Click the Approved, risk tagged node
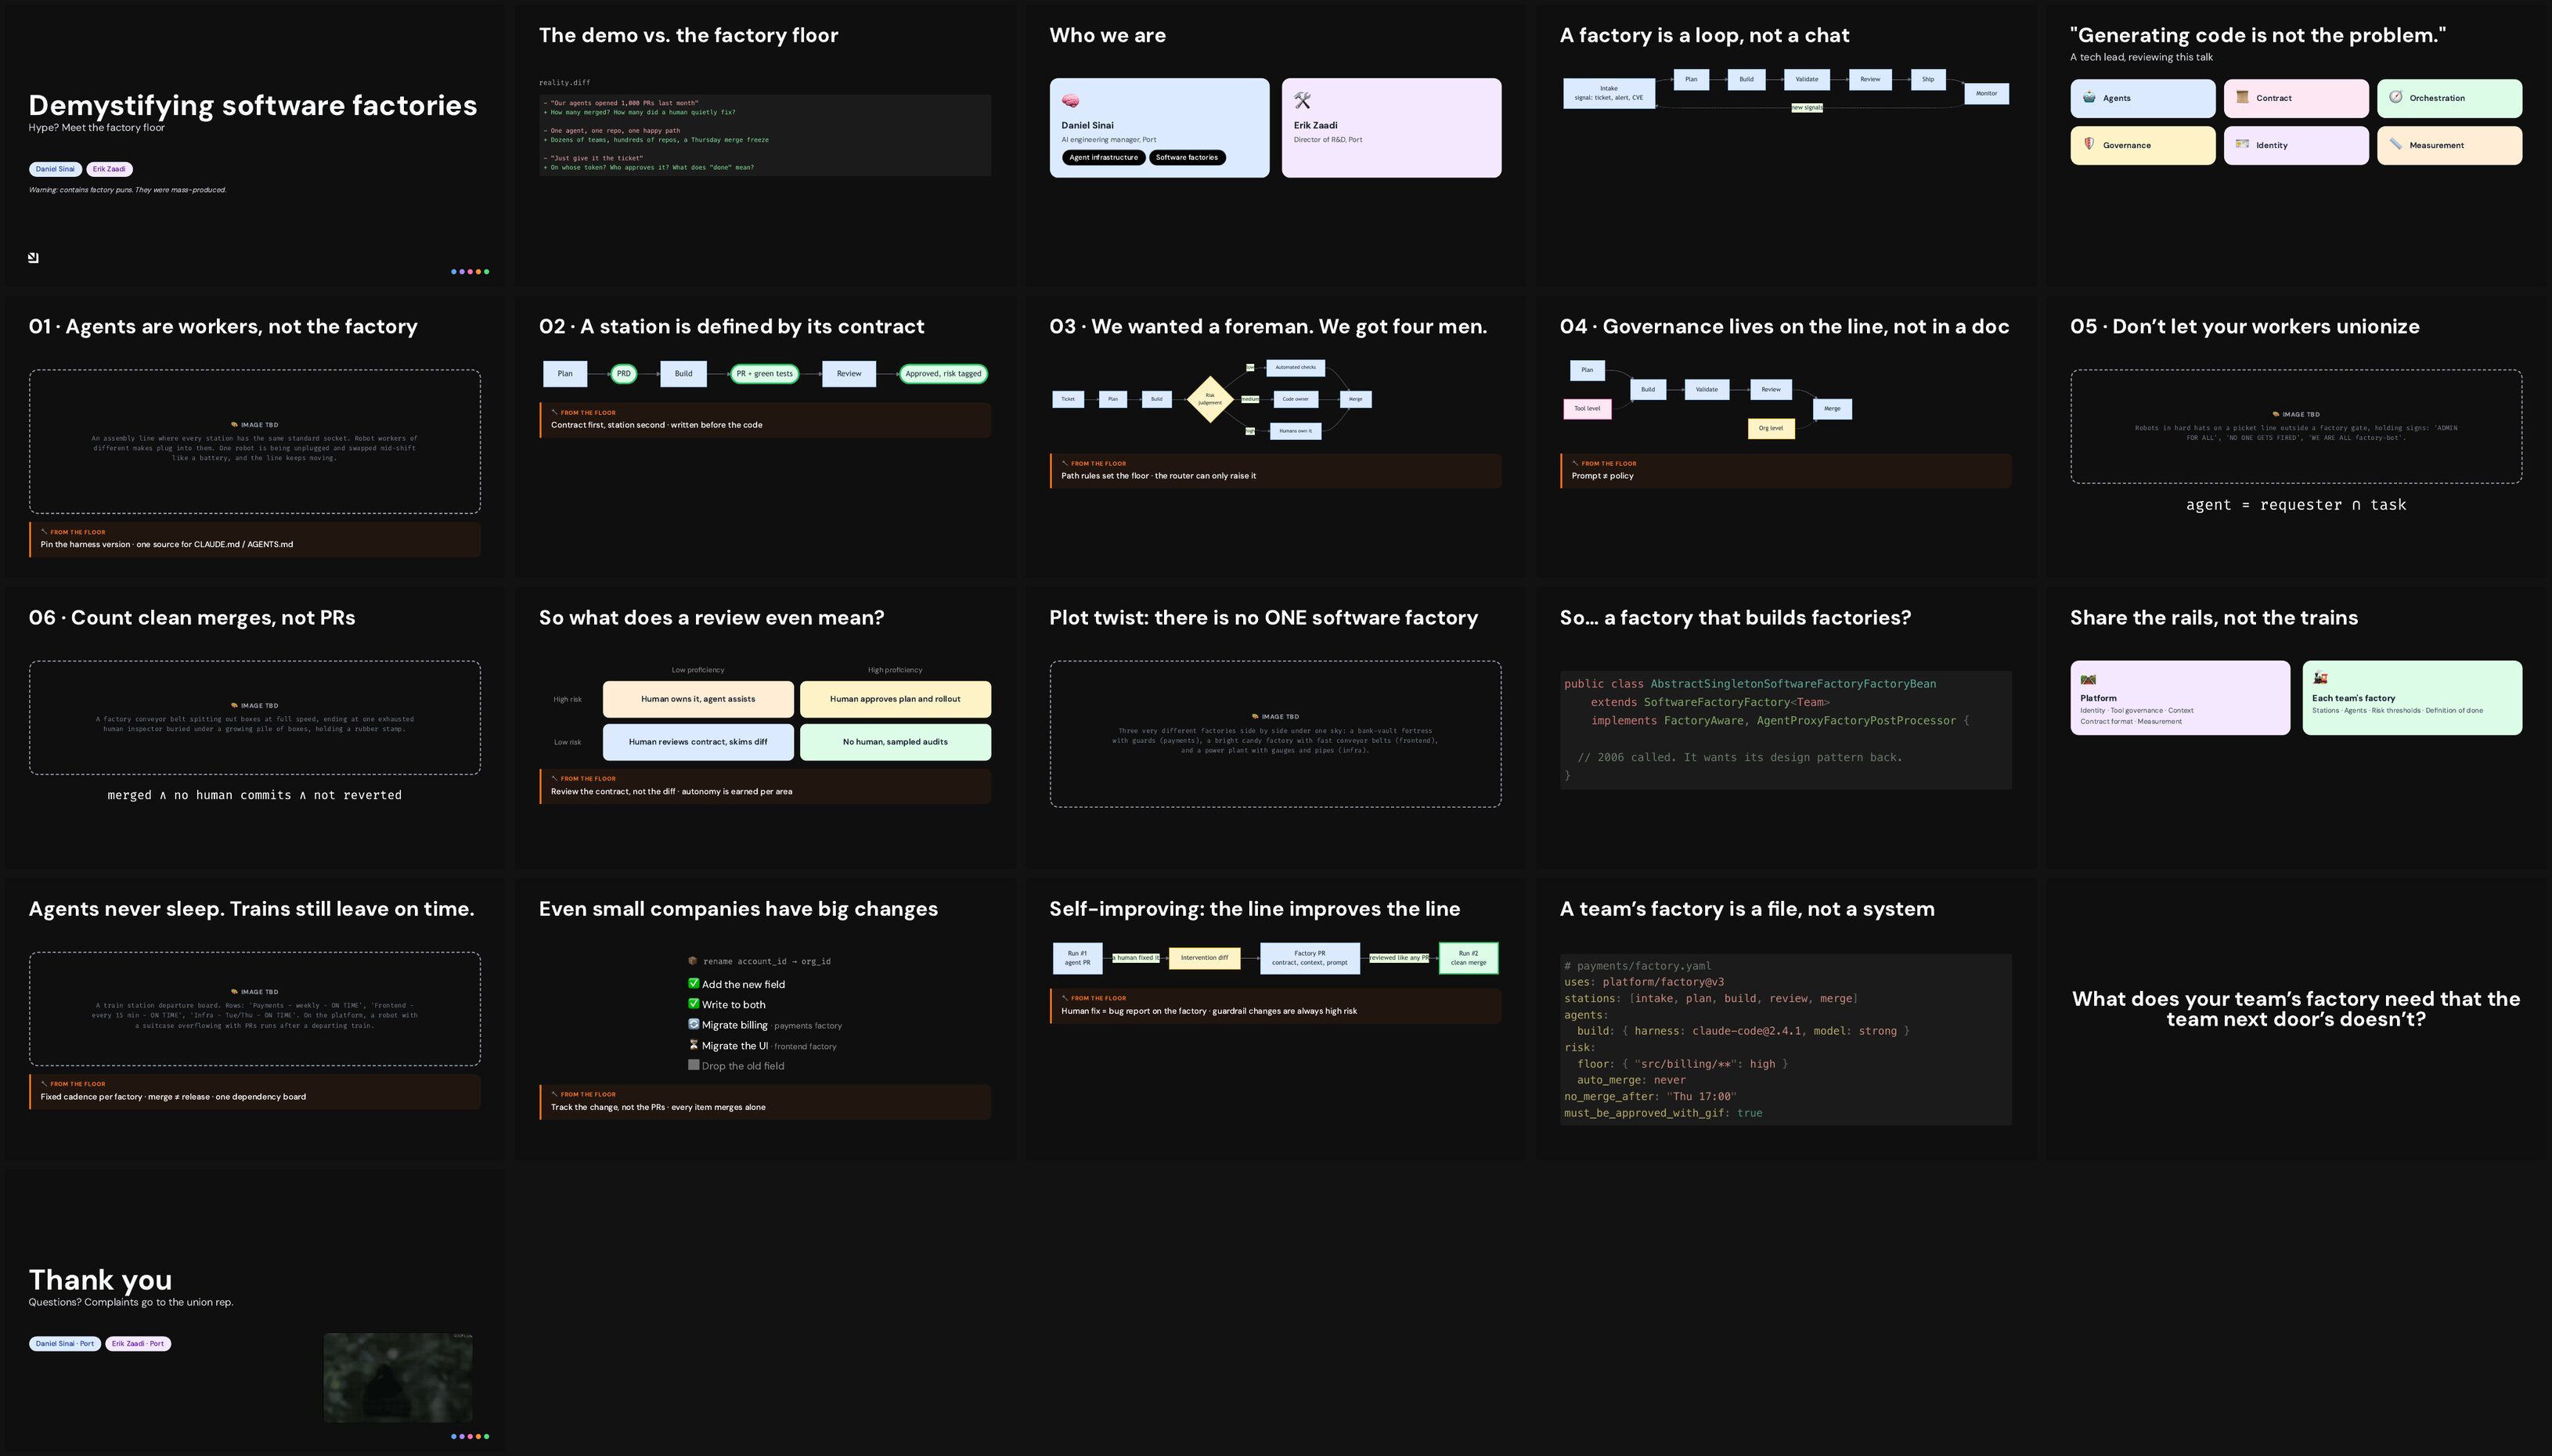The image size is (2552, 1456). [x=943, y=373]
